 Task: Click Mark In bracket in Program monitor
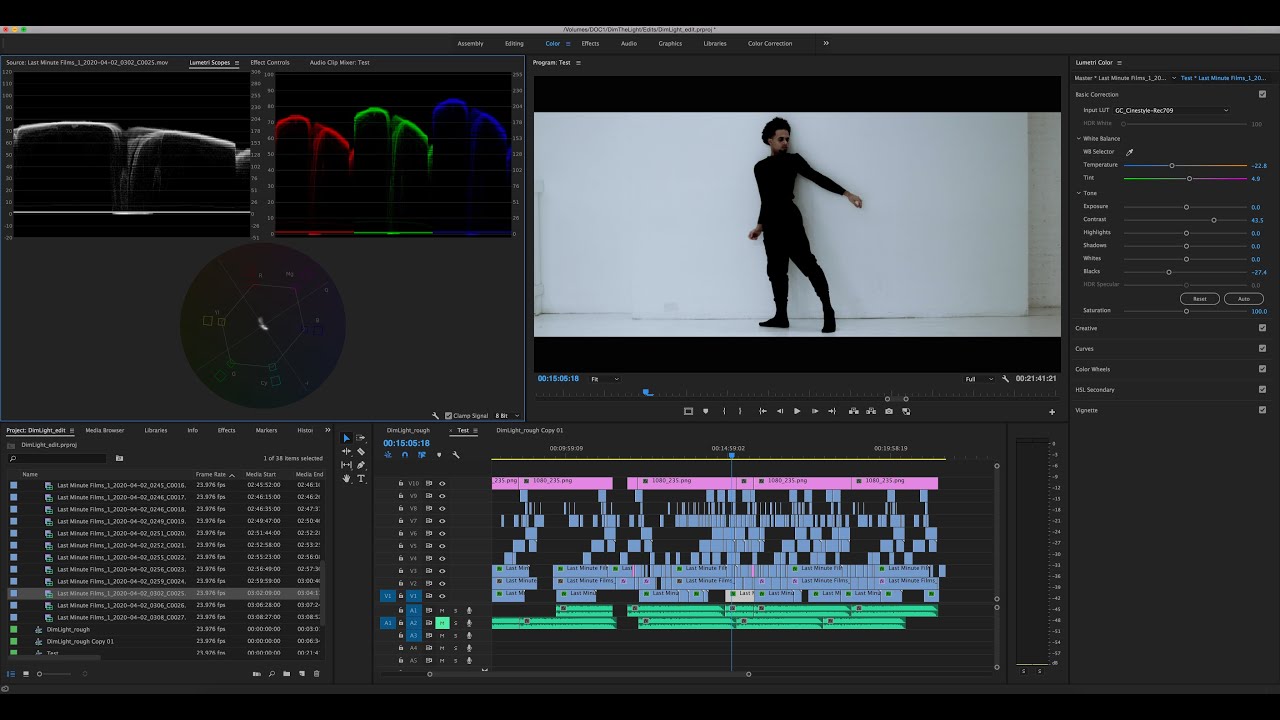(x=724, y=411)
